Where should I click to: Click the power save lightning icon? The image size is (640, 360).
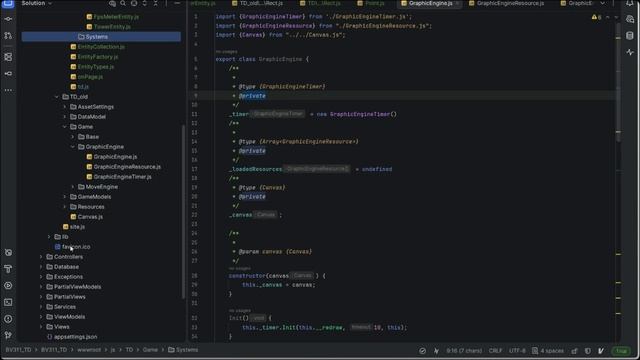[x=436, y=351]
